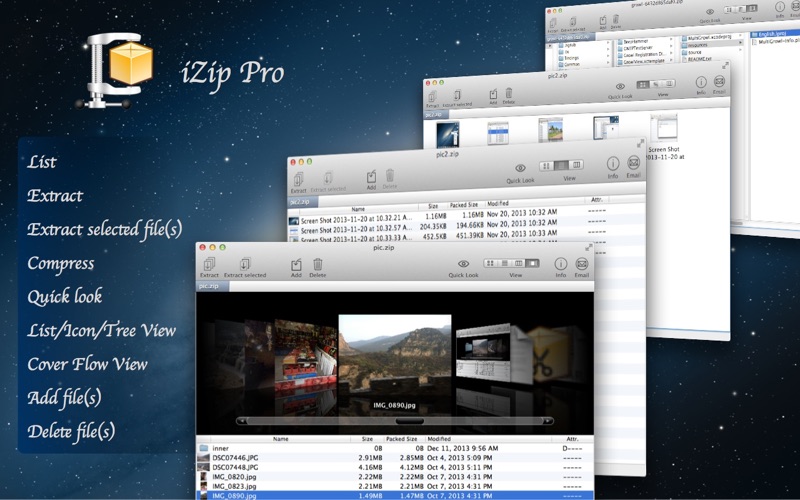Choose column view segment in pic2.zip list-view window
Image resolution: width=800 pixels, height=500 pixels.
(576, 165)
